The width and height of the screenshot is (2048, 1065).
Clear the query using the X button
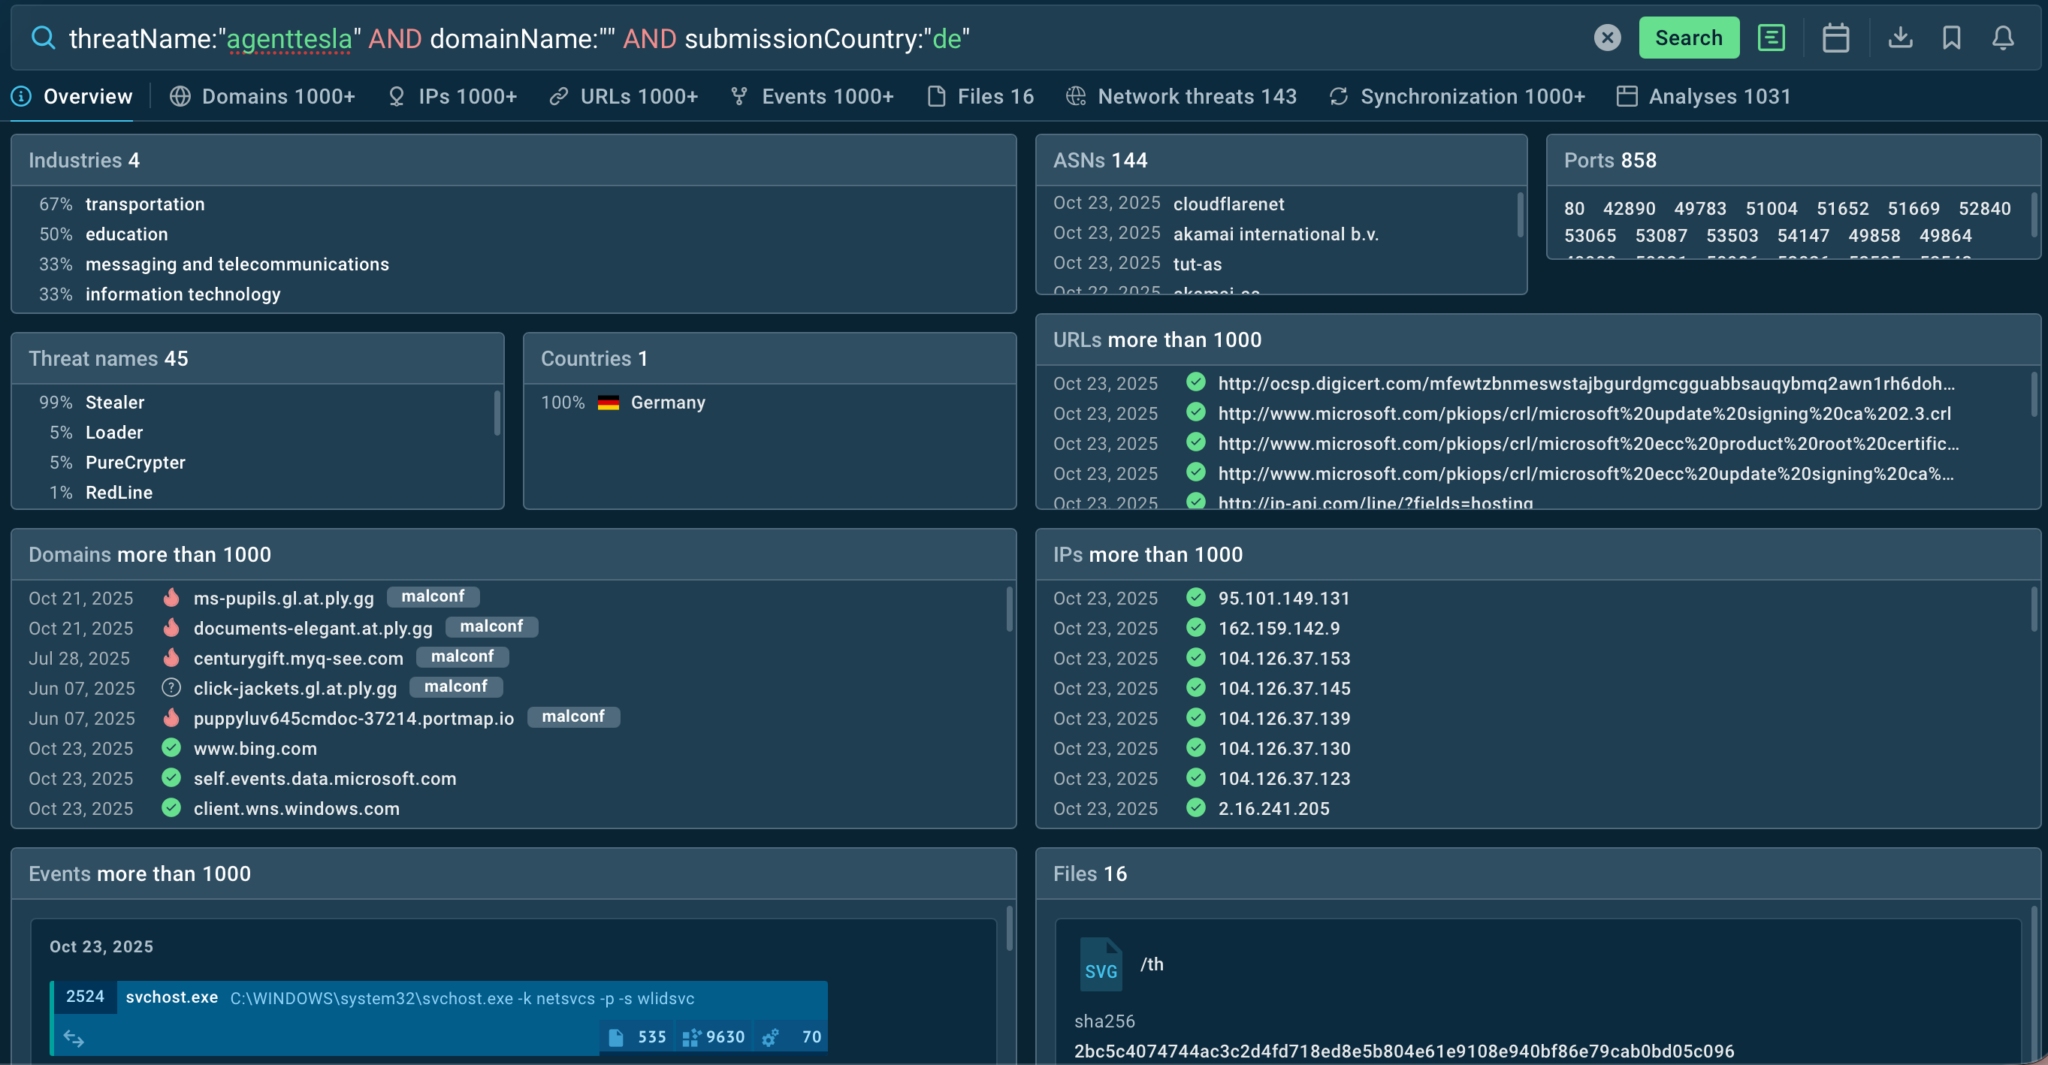[x=1607, y=37]
